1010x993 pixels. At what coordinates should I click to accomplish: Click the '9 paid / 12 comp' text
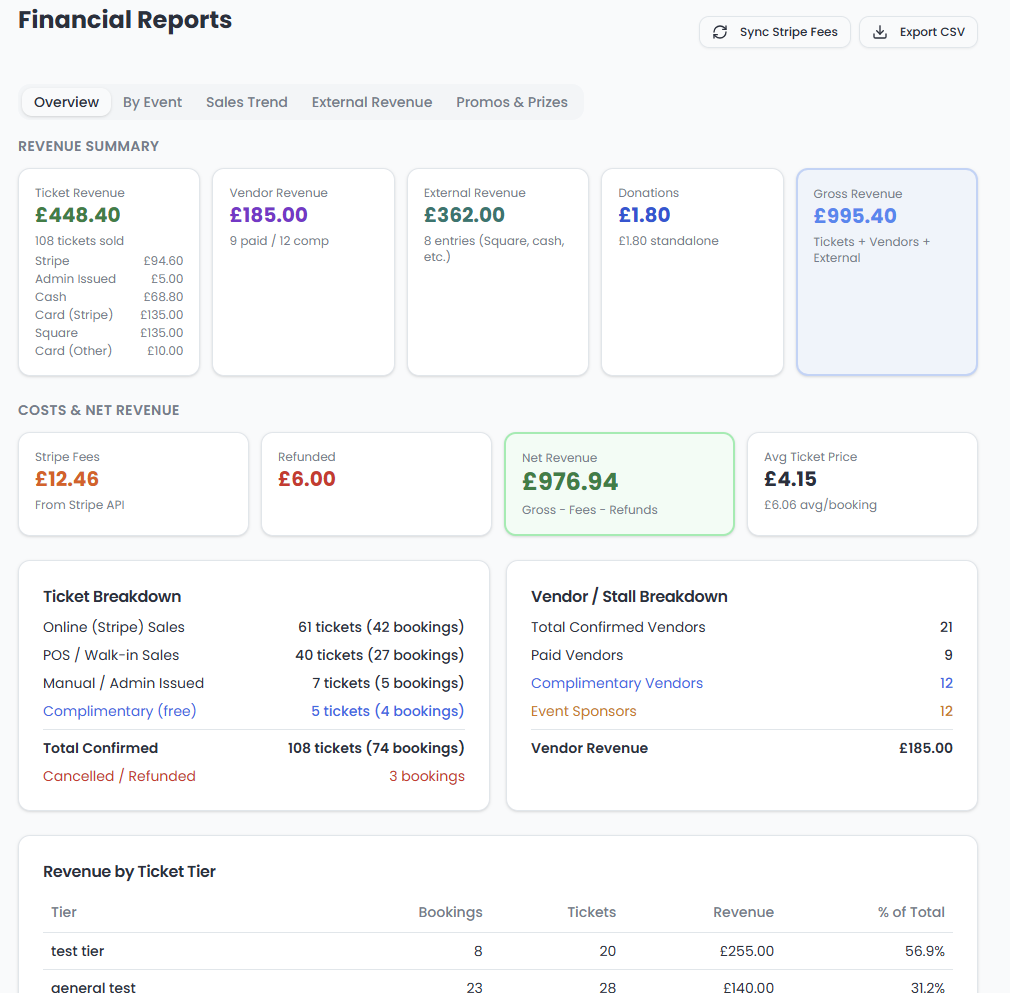pos(279,241)
